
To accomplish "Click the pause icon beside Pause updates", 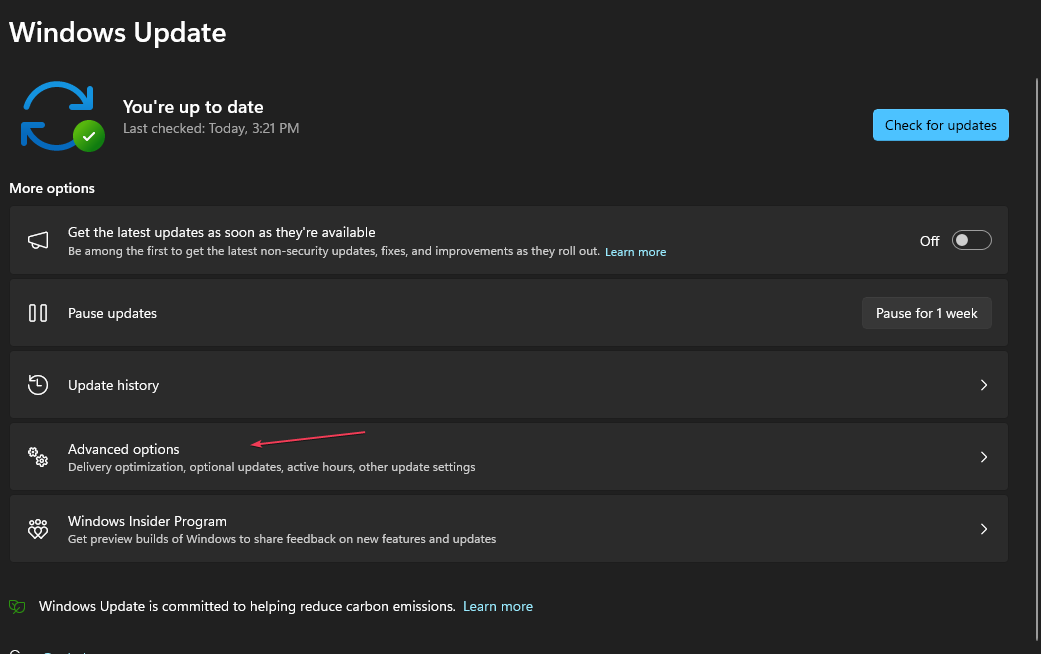I will [x=38, y=313].
